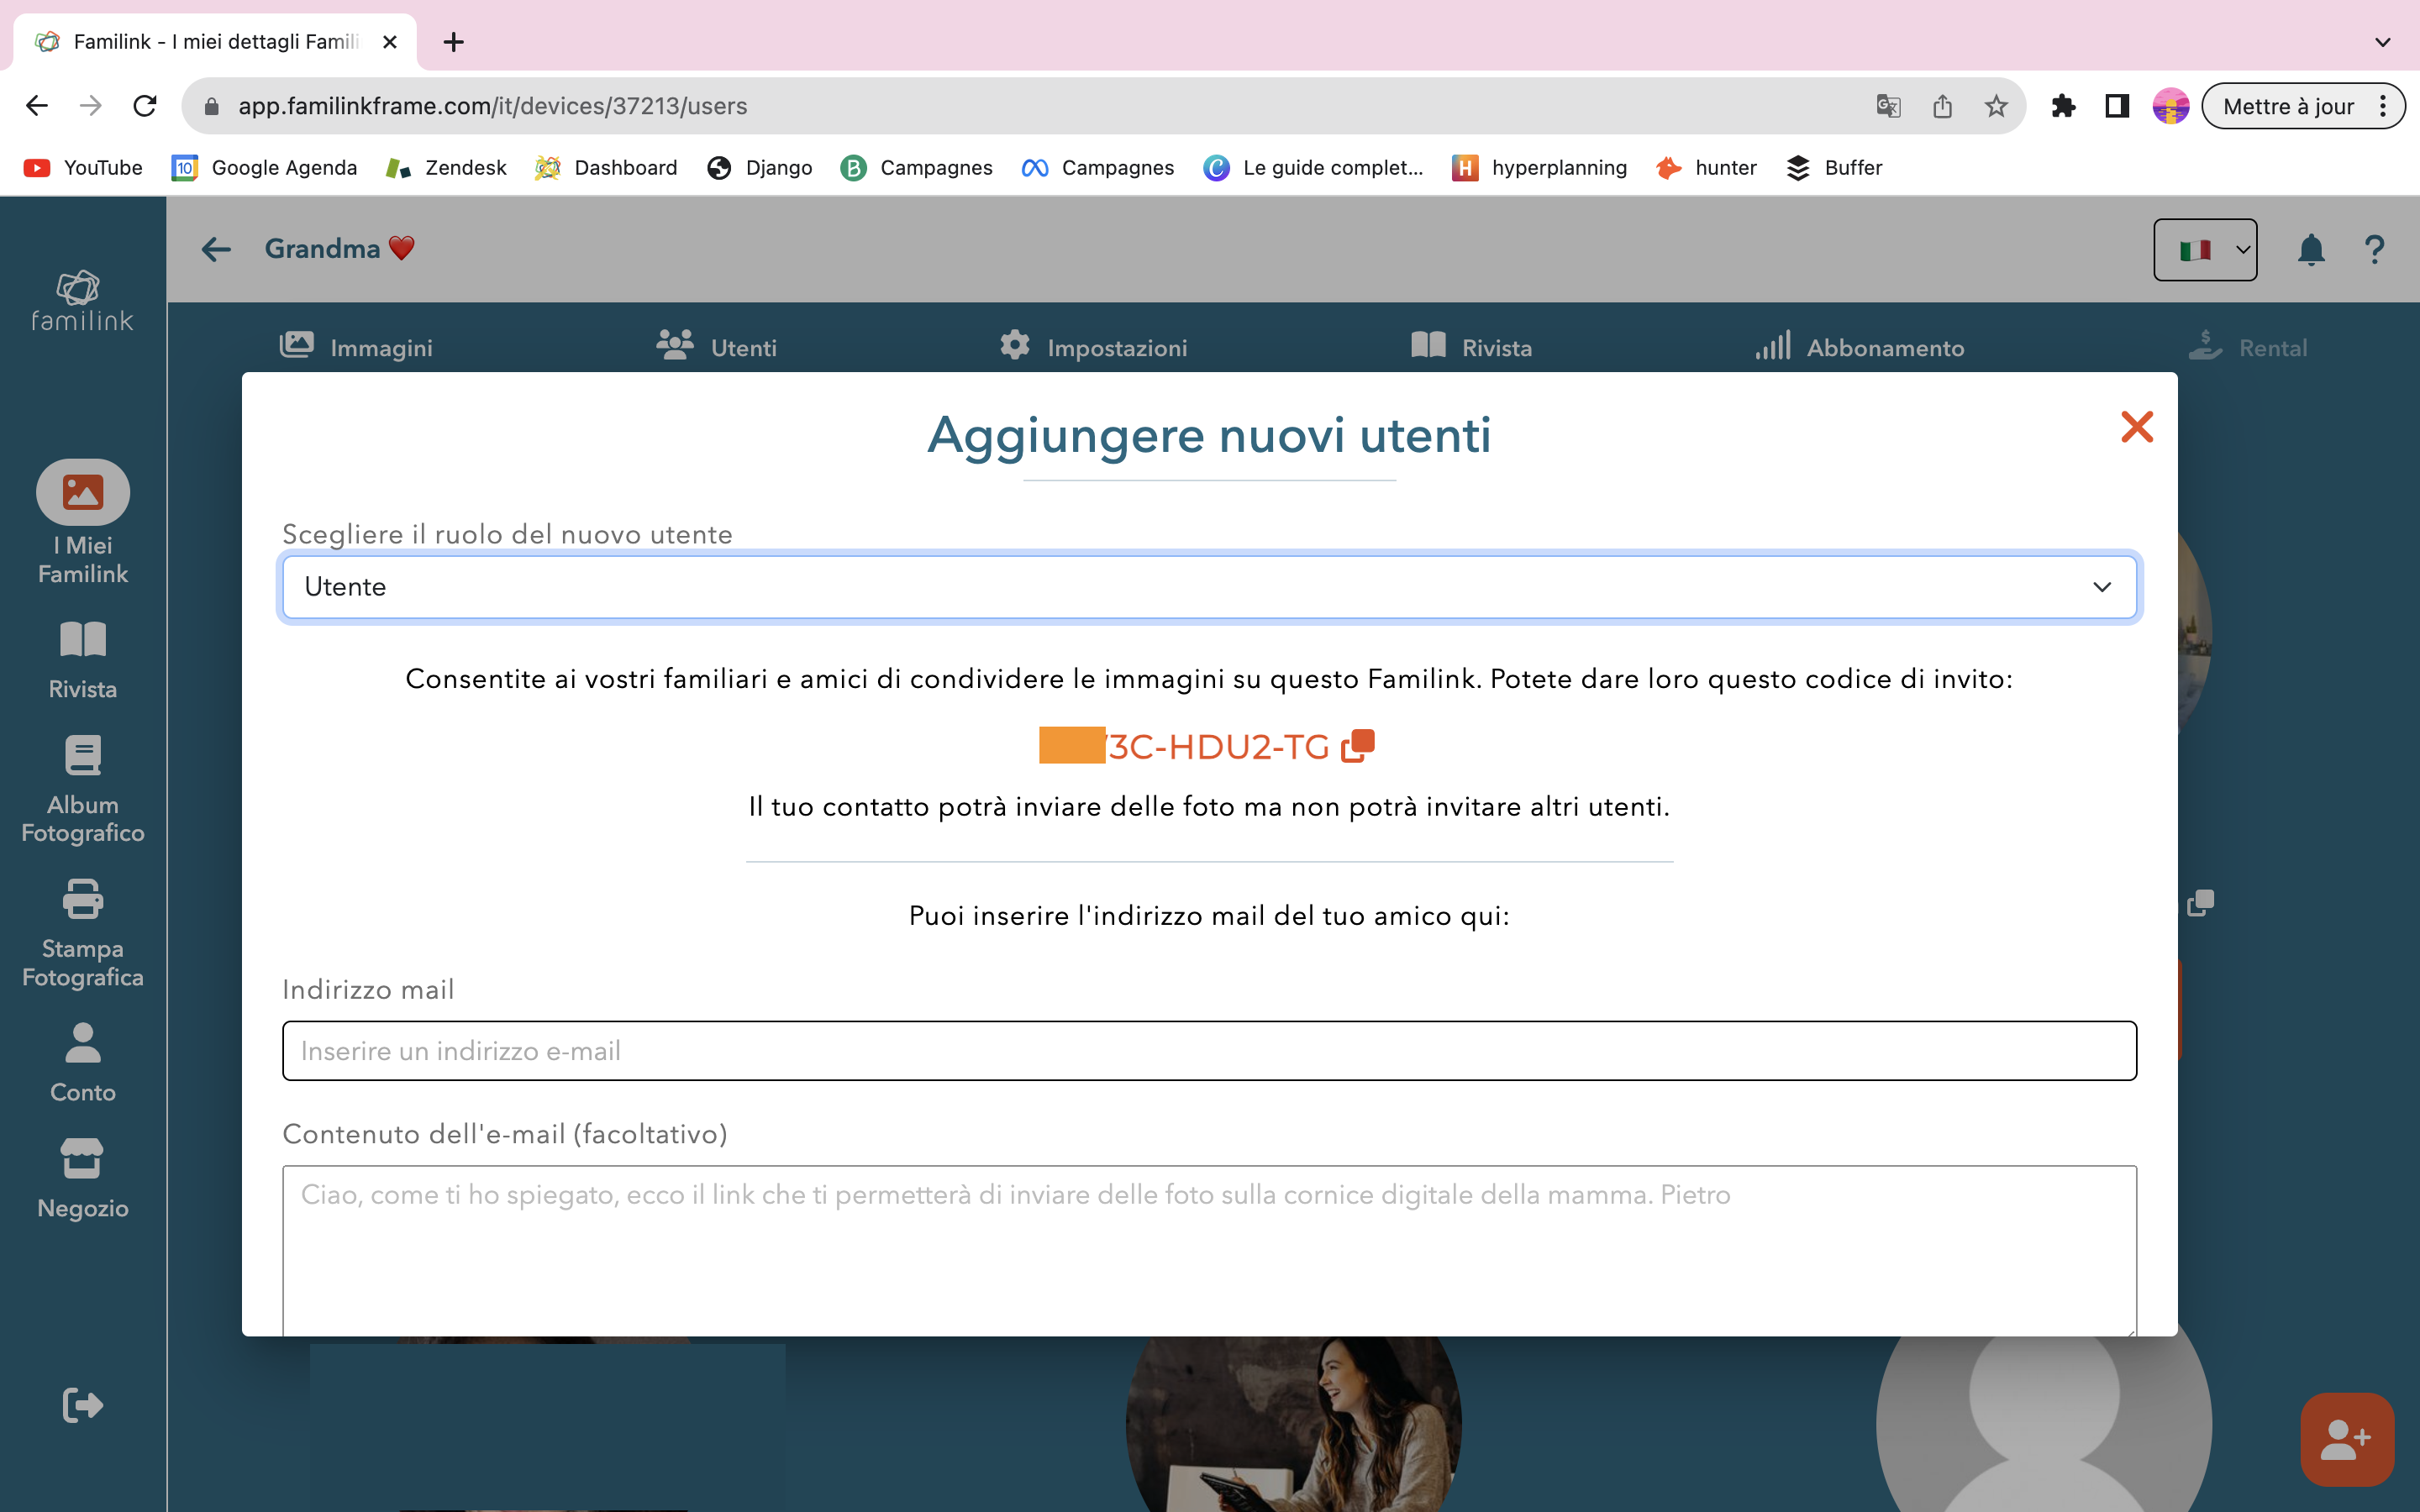
Task: Open Rivista in the left sidebar
Action: pyautogui.click(x=83, y=660)
